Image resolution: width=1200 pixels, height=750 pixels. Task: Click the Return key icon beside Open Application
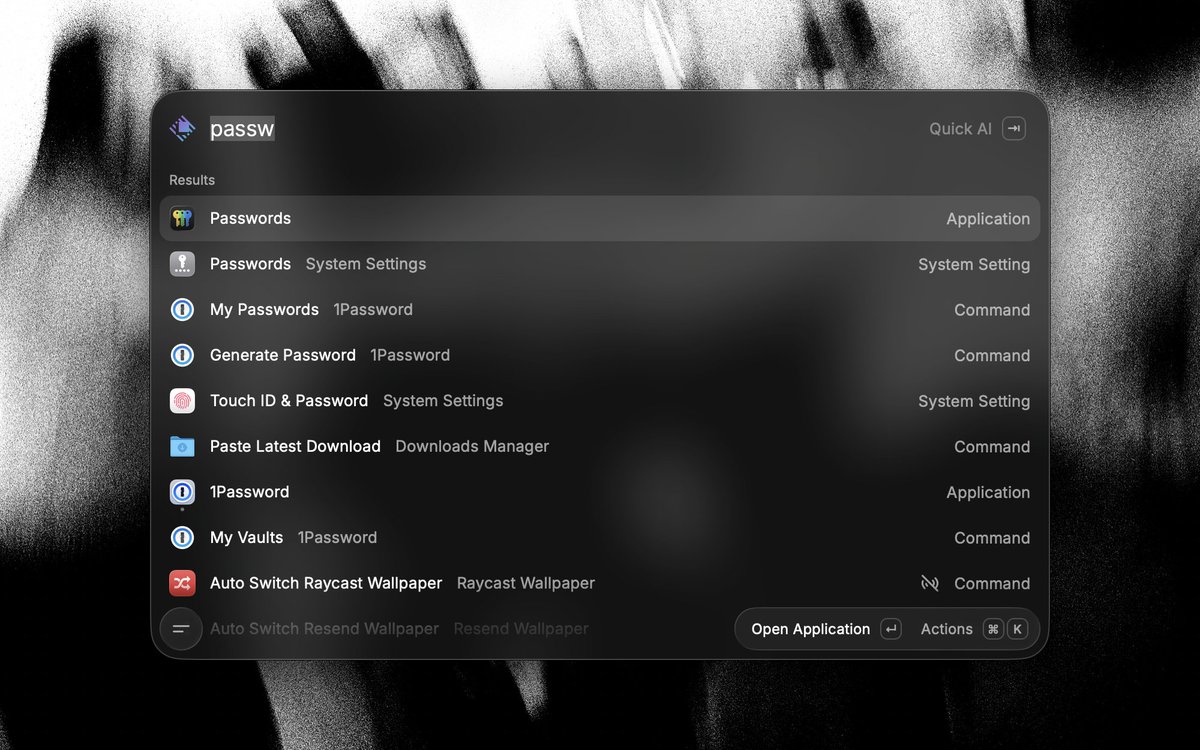pyautogui.click(x=891, y=629)
